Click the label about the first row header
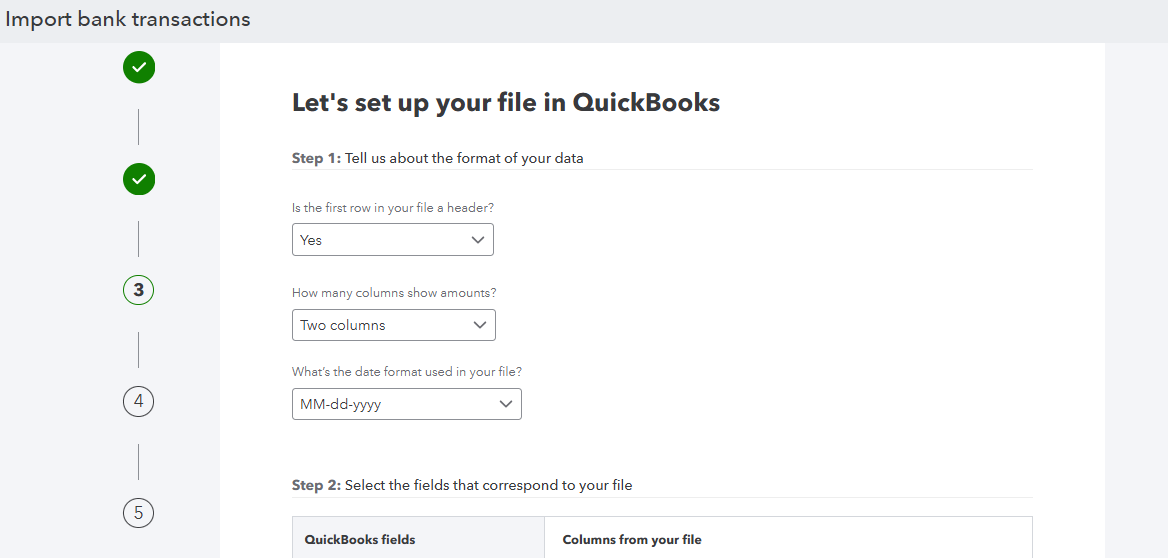 tap(392, 208)
